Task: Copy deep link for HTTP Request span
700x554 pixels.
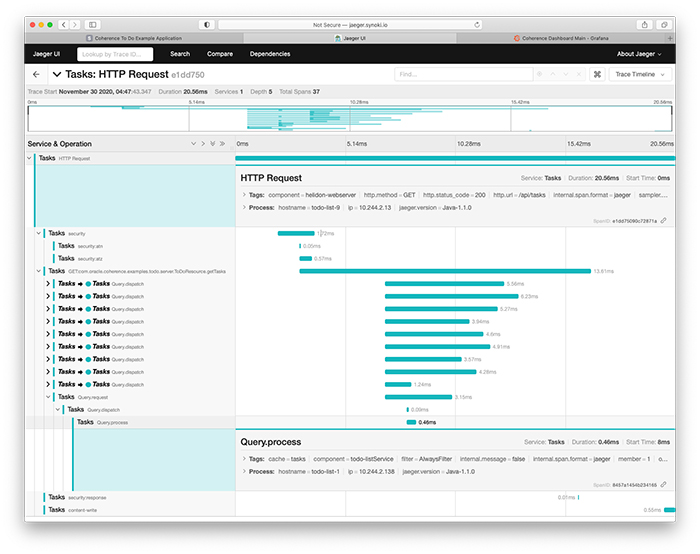Action: (664, 221)
